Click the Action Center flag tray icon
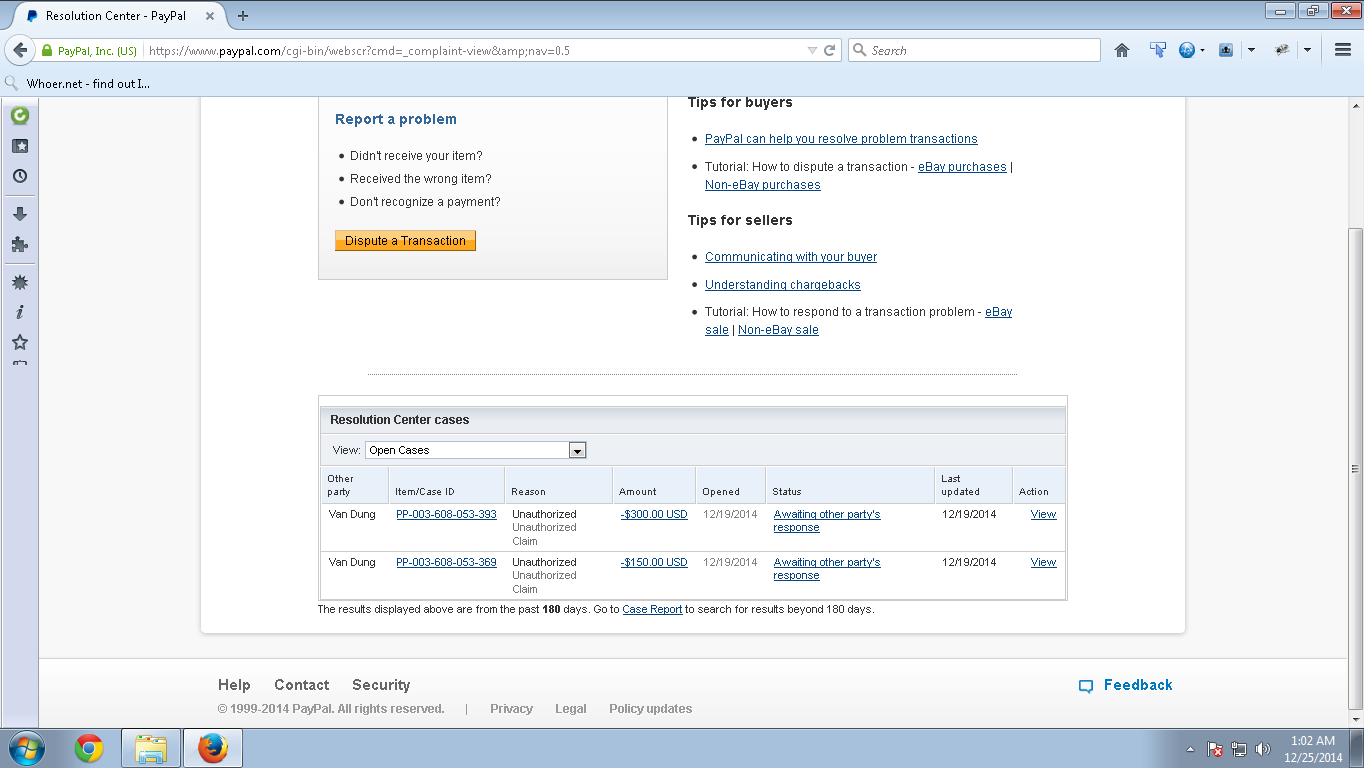Viewport: 1364px width, 768px height. coord(1215,748)
